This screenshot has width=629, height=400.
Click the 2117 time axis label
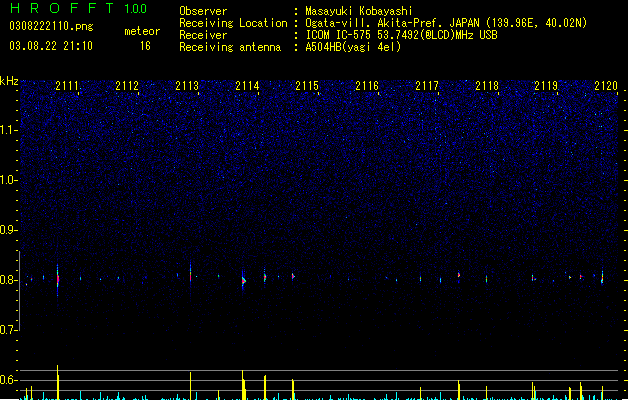(x=427, y=86)
